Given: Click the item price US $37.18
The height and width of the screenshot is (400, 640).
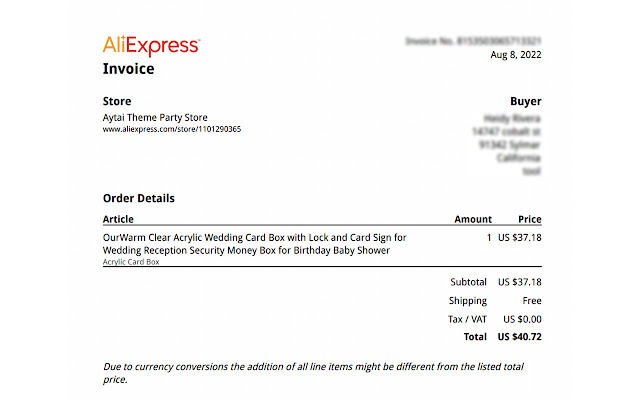Looking at the screenshot, I should 520,238.
